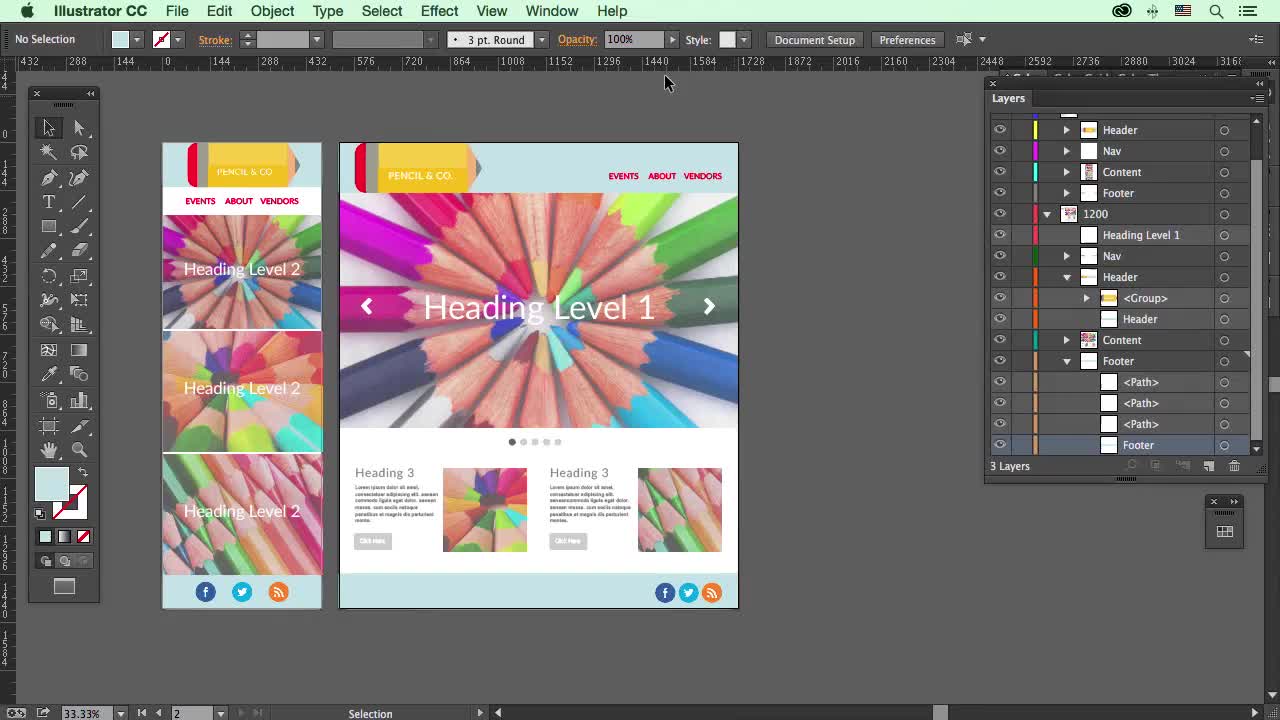Choose the Direct Selection tool
This screenshot has height=720, width=1280.
point(80,127)
